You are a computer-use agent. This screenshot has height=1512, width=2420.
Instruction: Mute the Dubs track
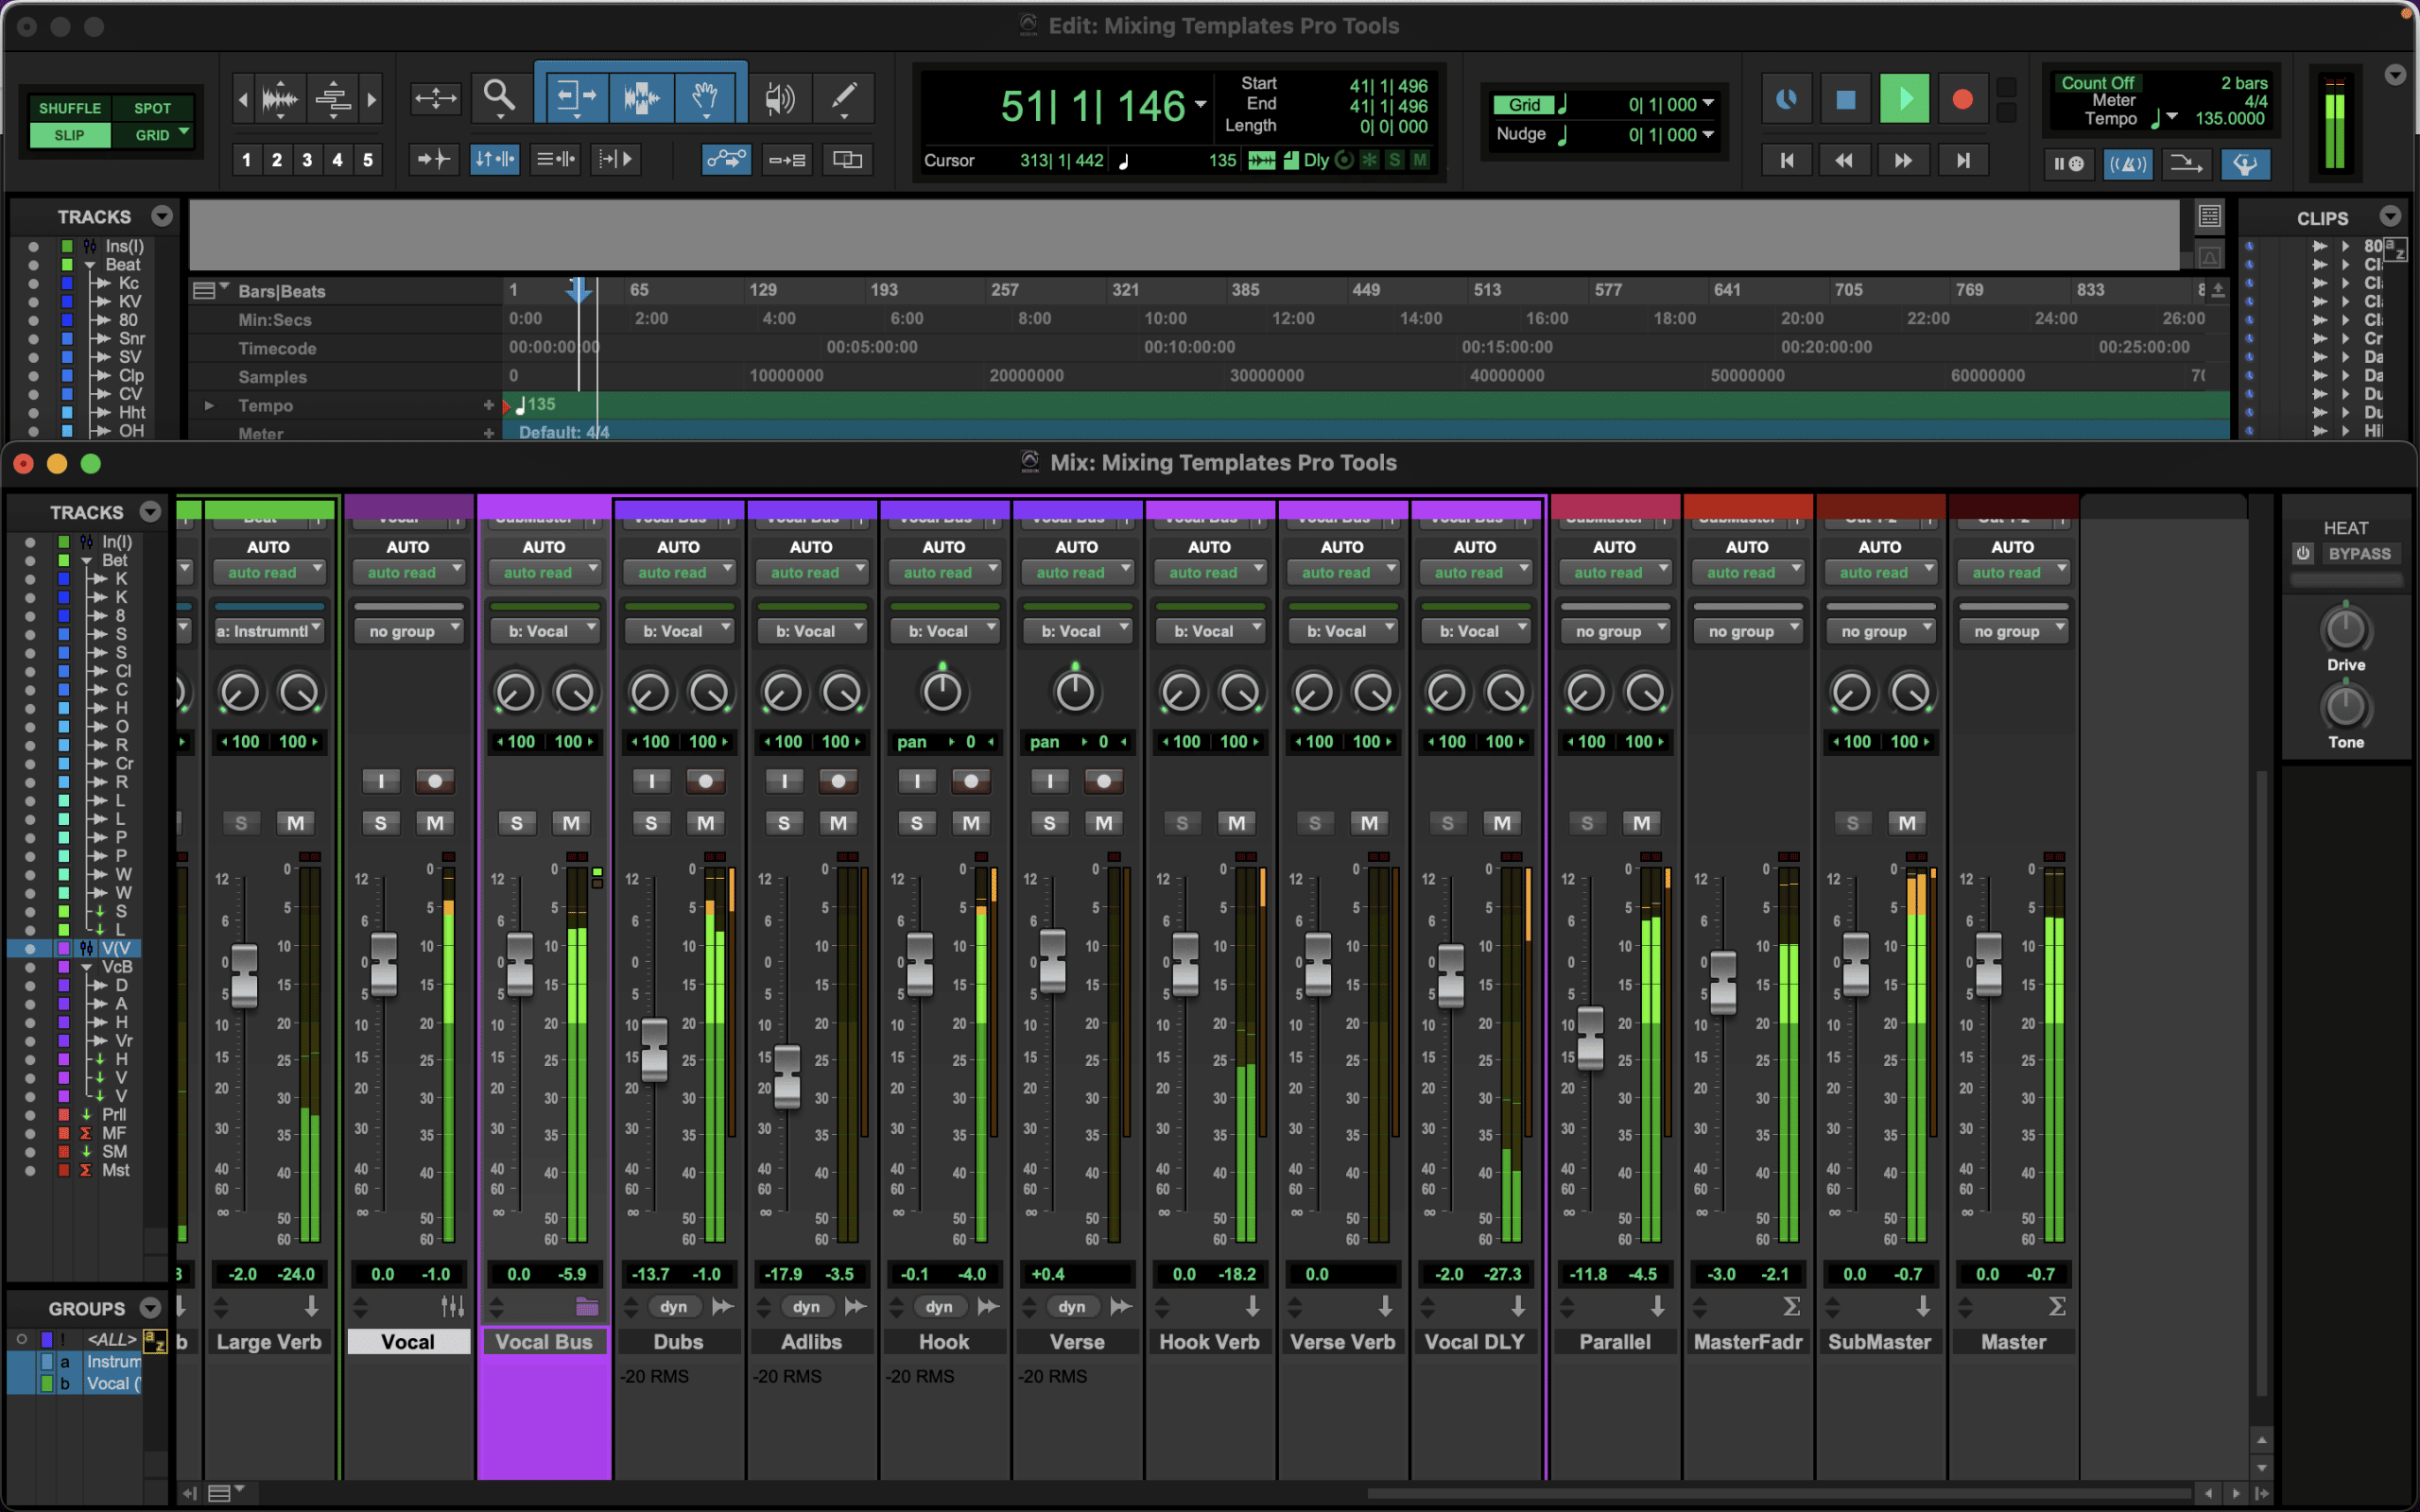706,823
